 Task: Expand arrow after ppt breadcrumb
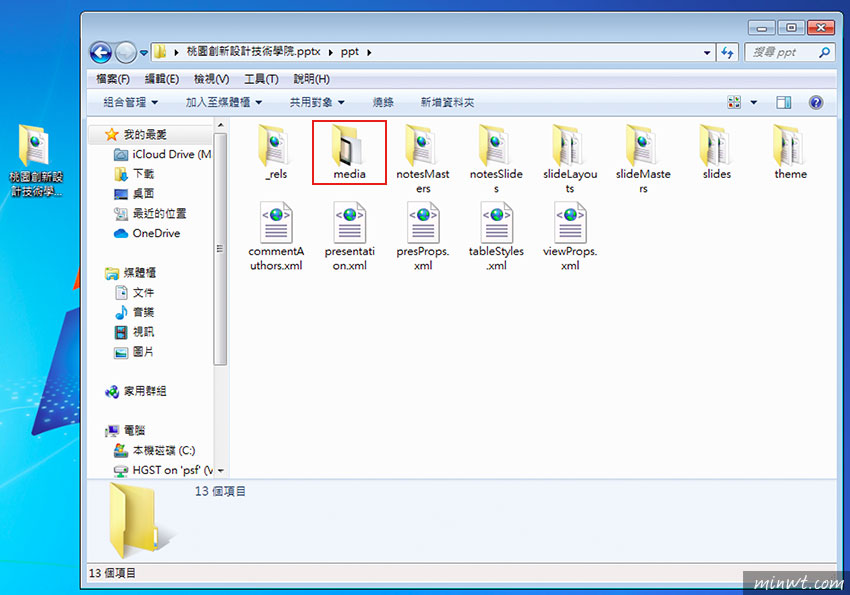[369, 53]
